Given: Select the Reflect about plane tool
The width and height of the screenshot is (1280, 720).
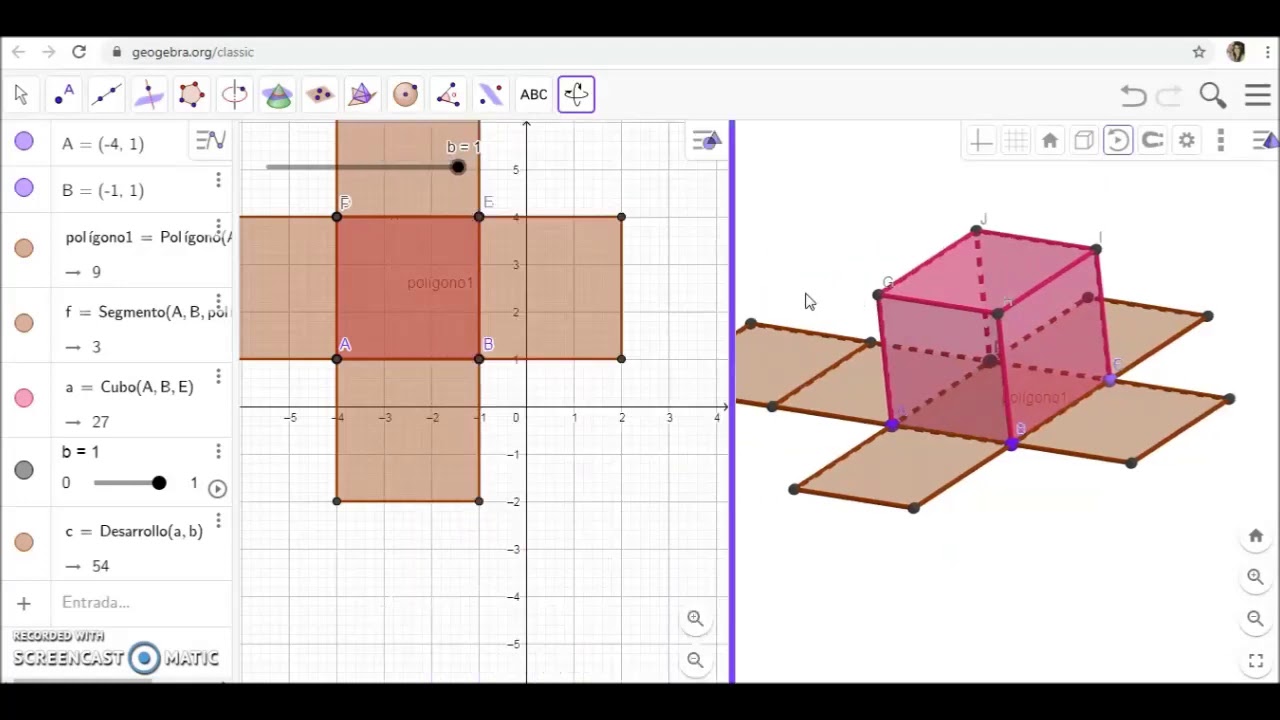Looking at the screenshot, I should (x=491, y=94).
